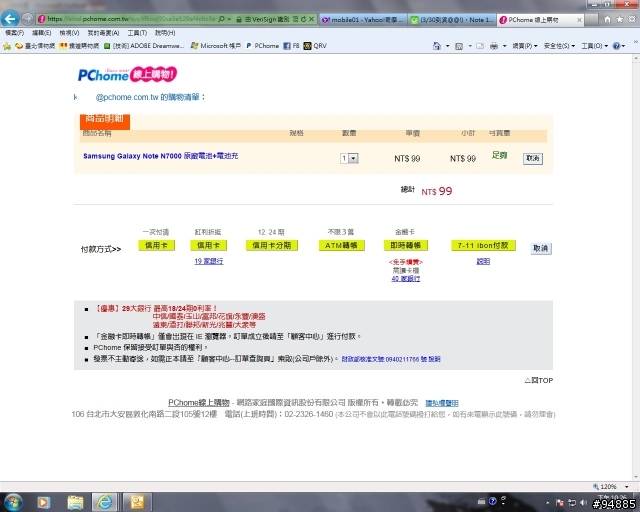Expand the address bar search dropdown arrow

coord(229,19)
